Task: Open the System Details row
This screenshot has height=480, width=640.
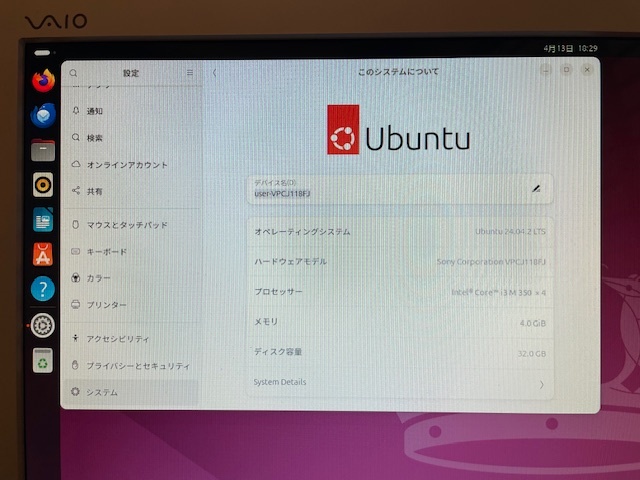Action: pyautogui.click(x=400, y=384)
